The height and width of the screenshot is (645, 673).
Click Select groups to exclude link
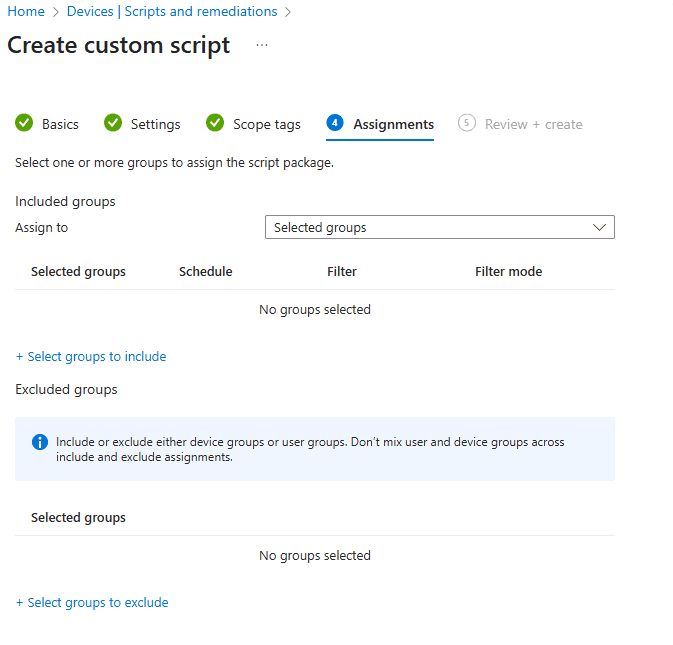[x=92, y=603]
